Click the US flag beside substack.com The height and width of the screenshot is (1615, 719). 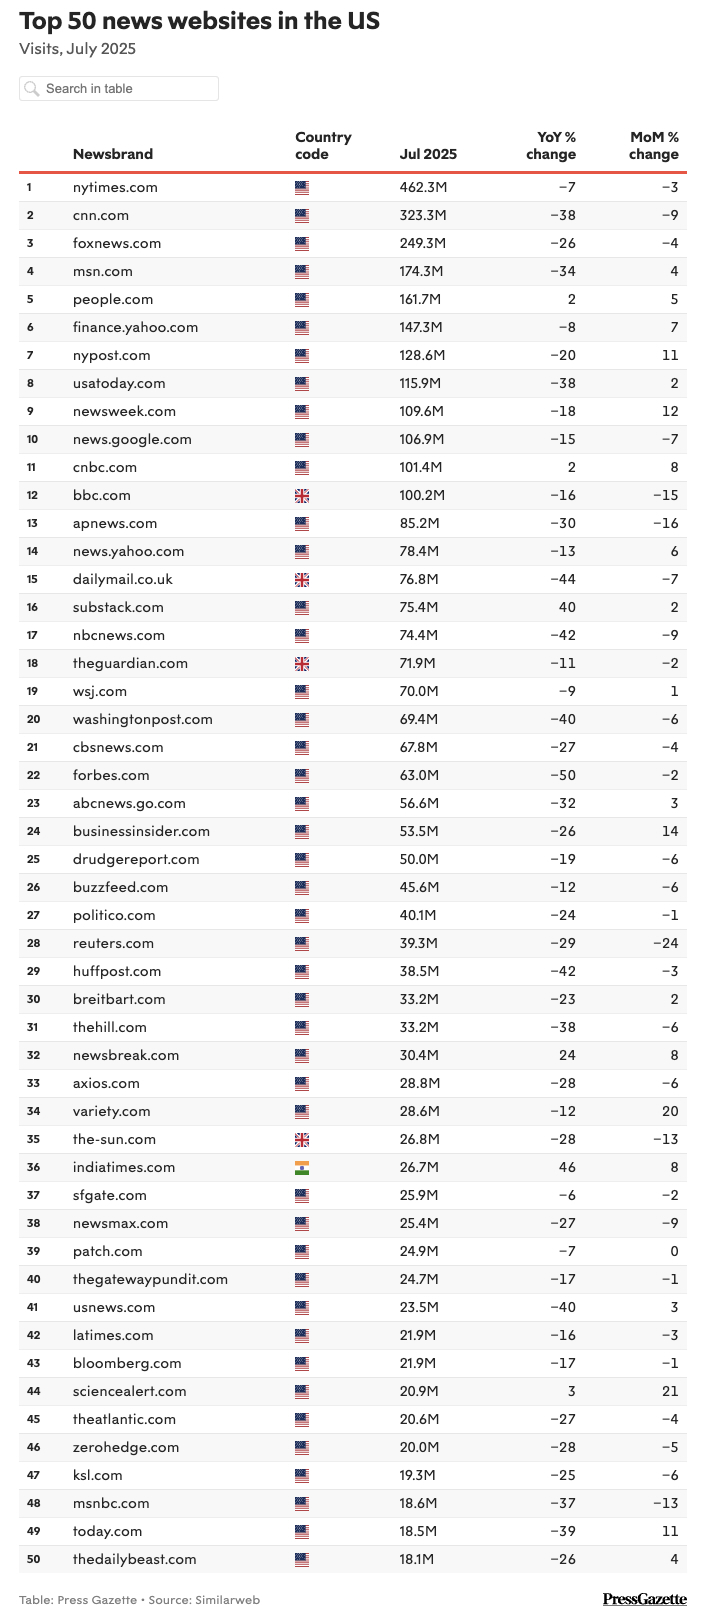(x=302, y=607)
